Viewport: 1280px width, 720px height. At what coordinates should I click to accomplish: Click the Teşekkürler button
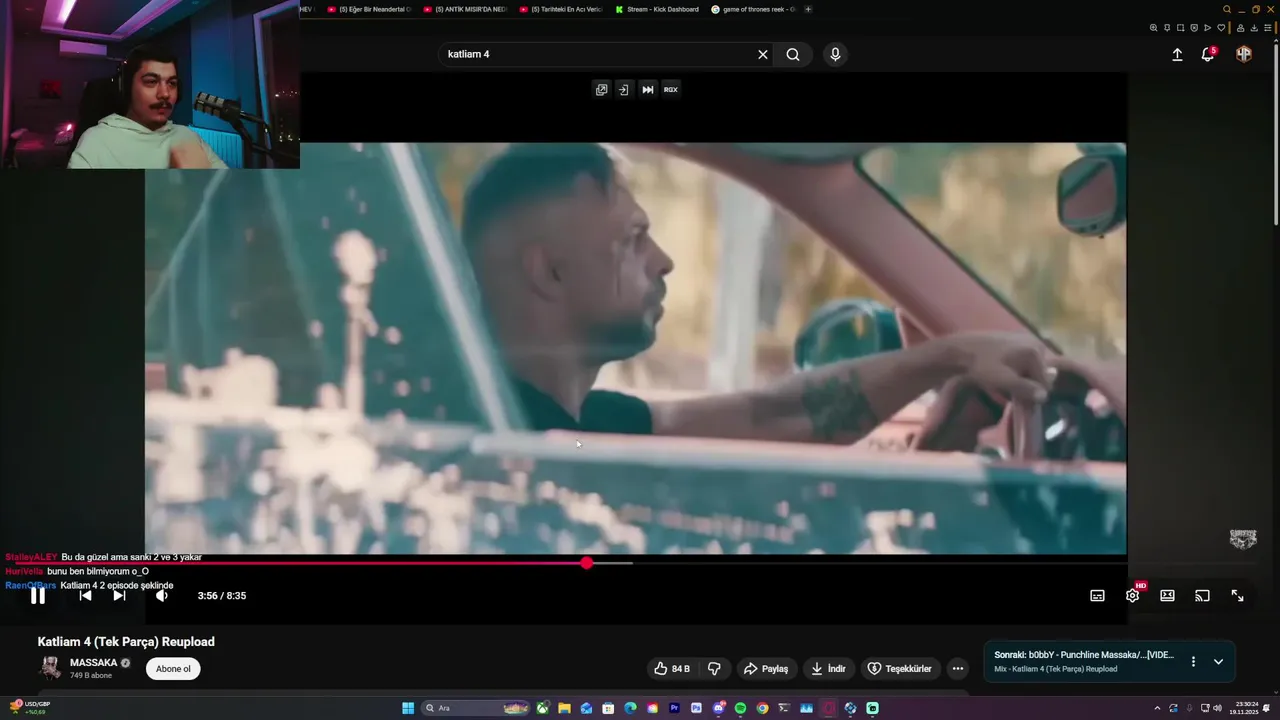pyautogui.click(x=899, y=669)
